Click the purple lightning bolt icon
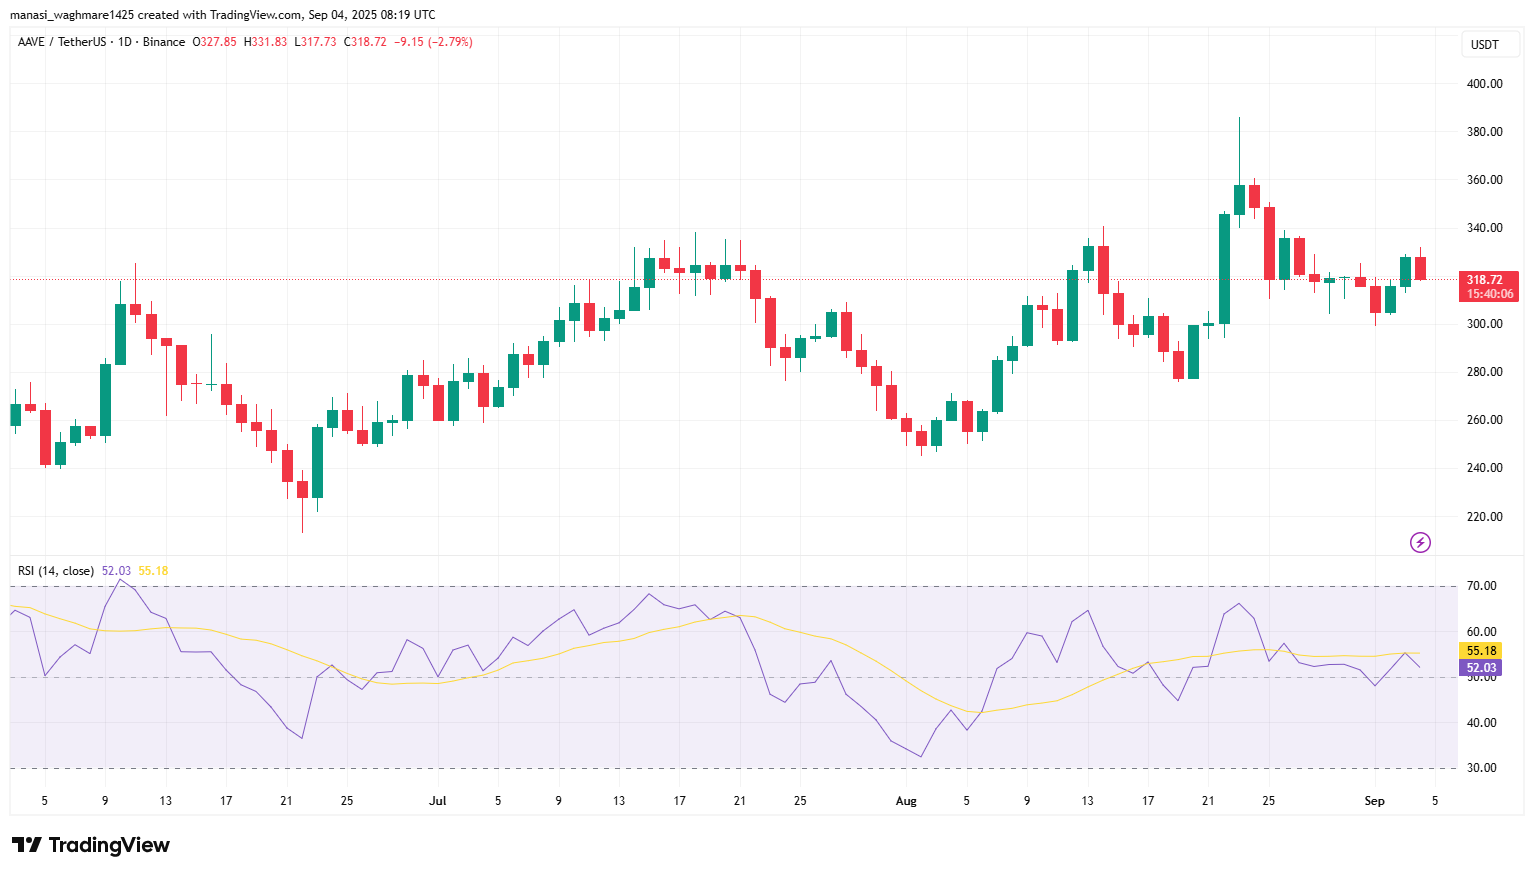1534x875 pixels. 1420,543
